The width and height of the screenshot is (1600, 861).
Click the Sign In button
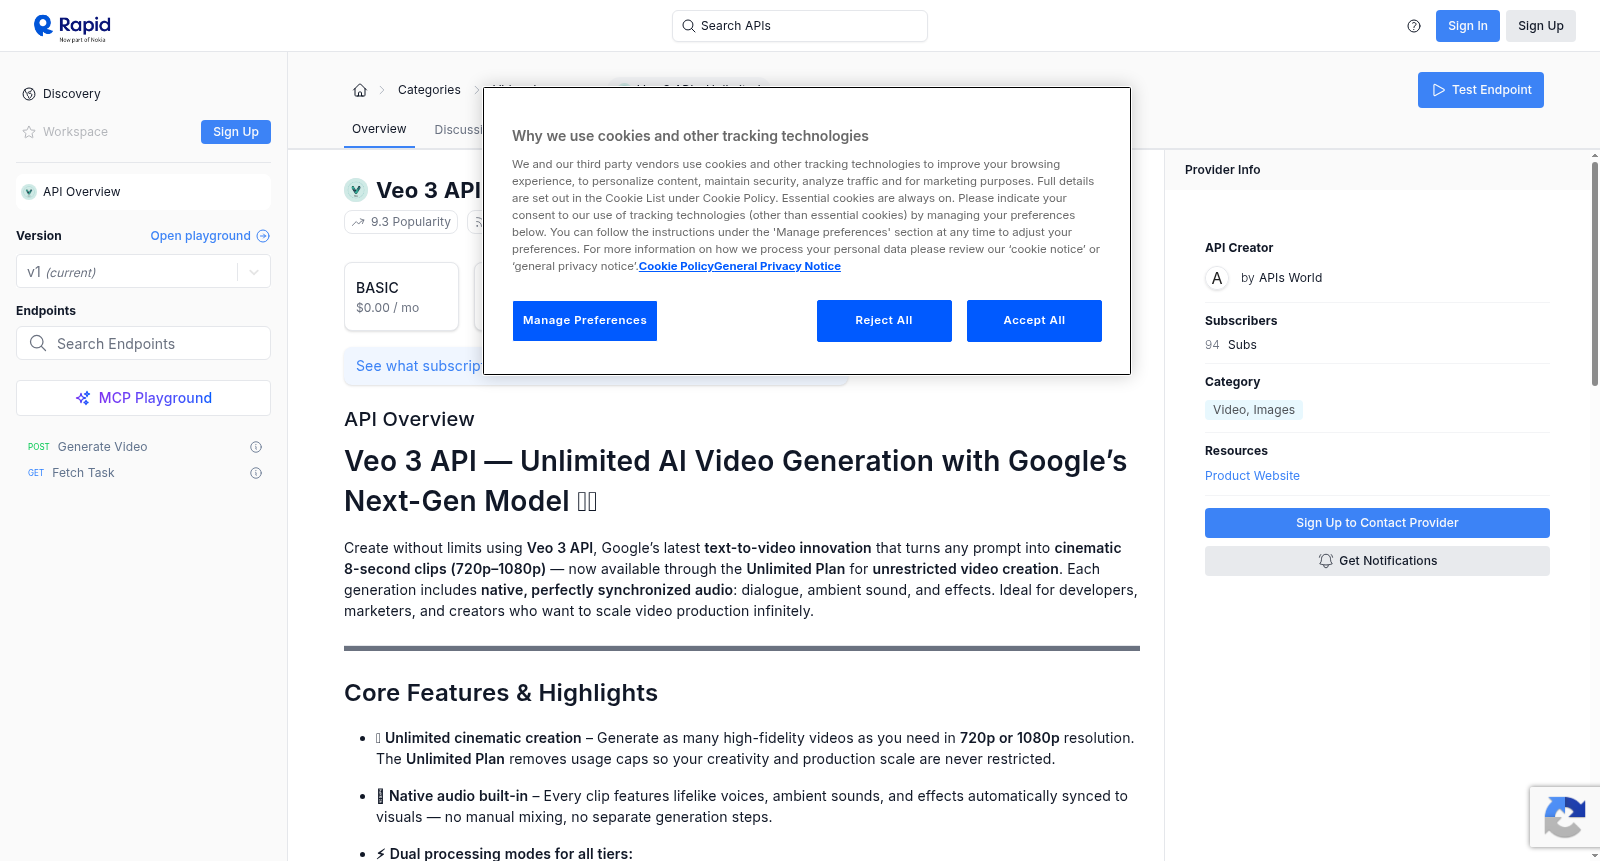point(1468,26)
